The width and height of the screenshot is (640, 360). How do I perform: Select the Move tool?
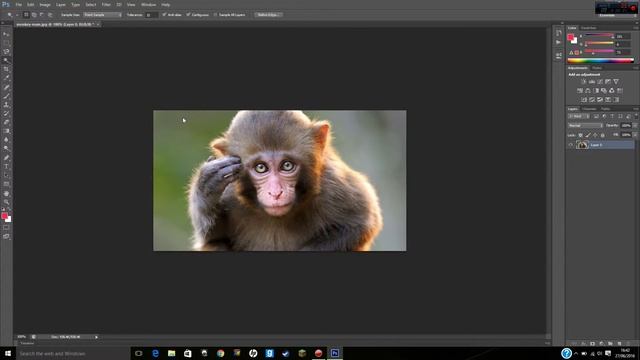pos(6,34)
